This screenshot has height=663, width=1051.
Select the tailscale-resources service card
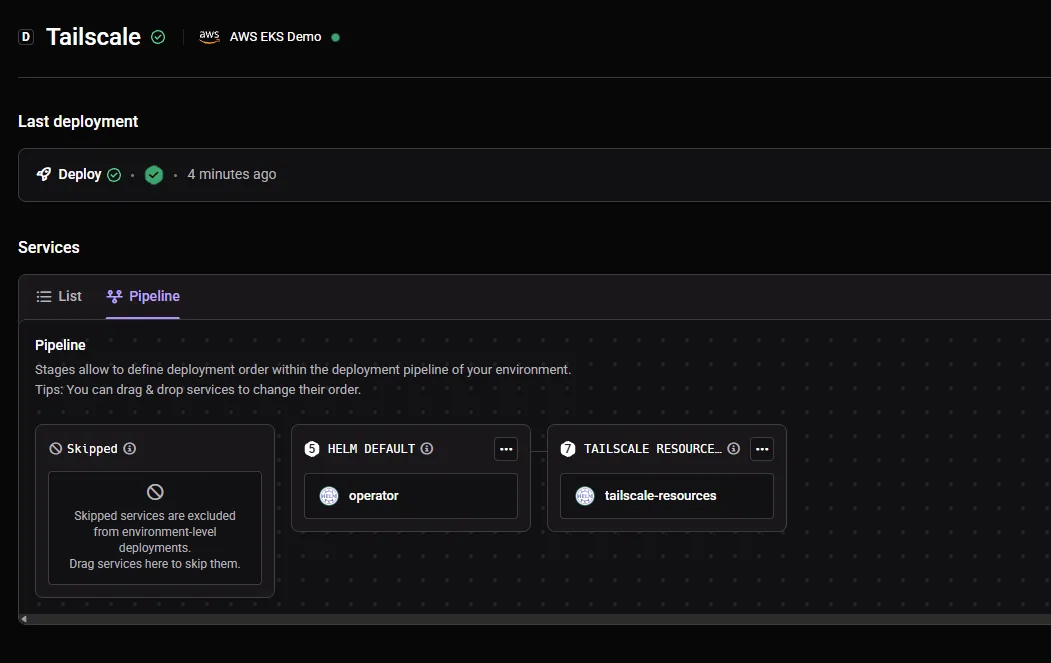[667, 496]
